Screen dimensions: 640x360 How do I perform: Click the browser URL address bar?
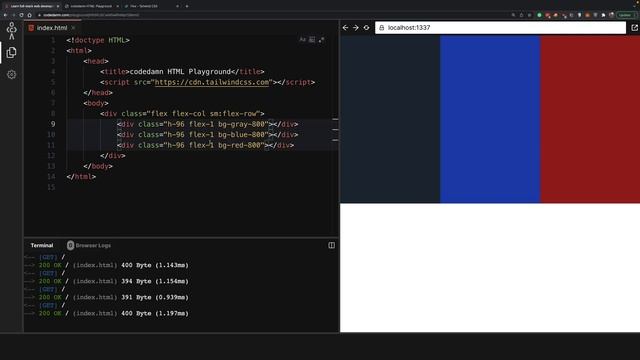tap(269, 15)
